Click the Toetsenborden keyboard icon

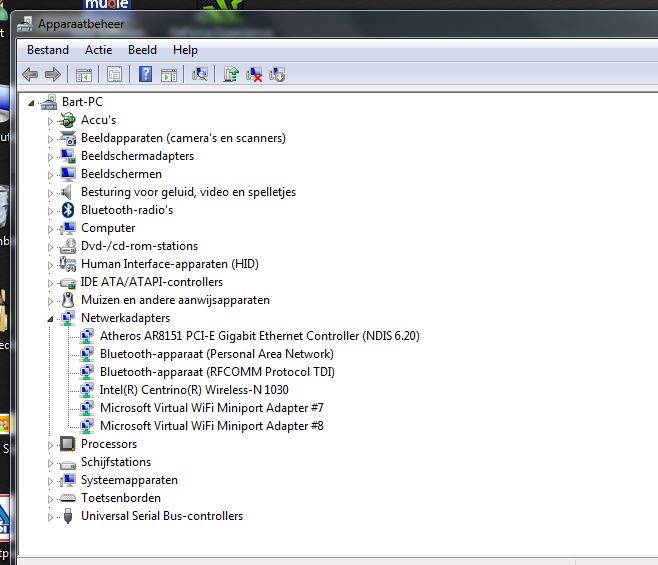pyautogui.click(x=68, y=498)
